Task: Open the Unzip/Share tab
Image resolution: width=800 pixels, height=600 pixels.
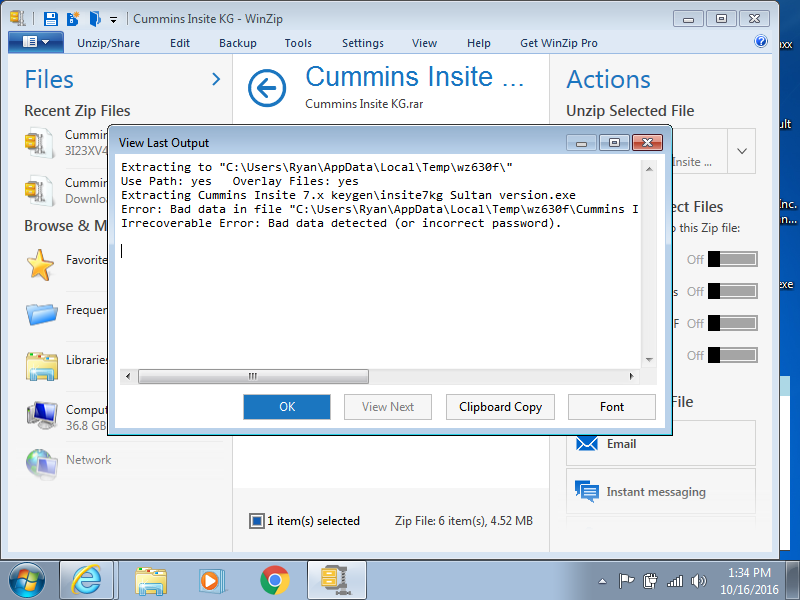Action: (108, 43)
